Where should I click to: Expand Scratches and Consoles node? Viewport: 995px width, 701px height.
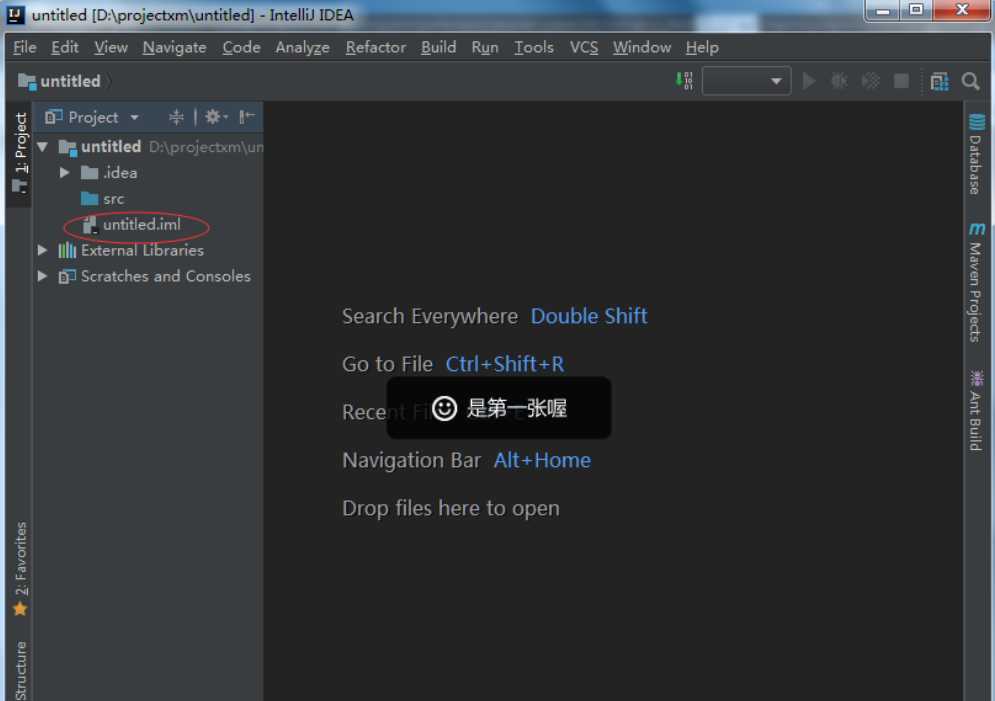(43, 277)
